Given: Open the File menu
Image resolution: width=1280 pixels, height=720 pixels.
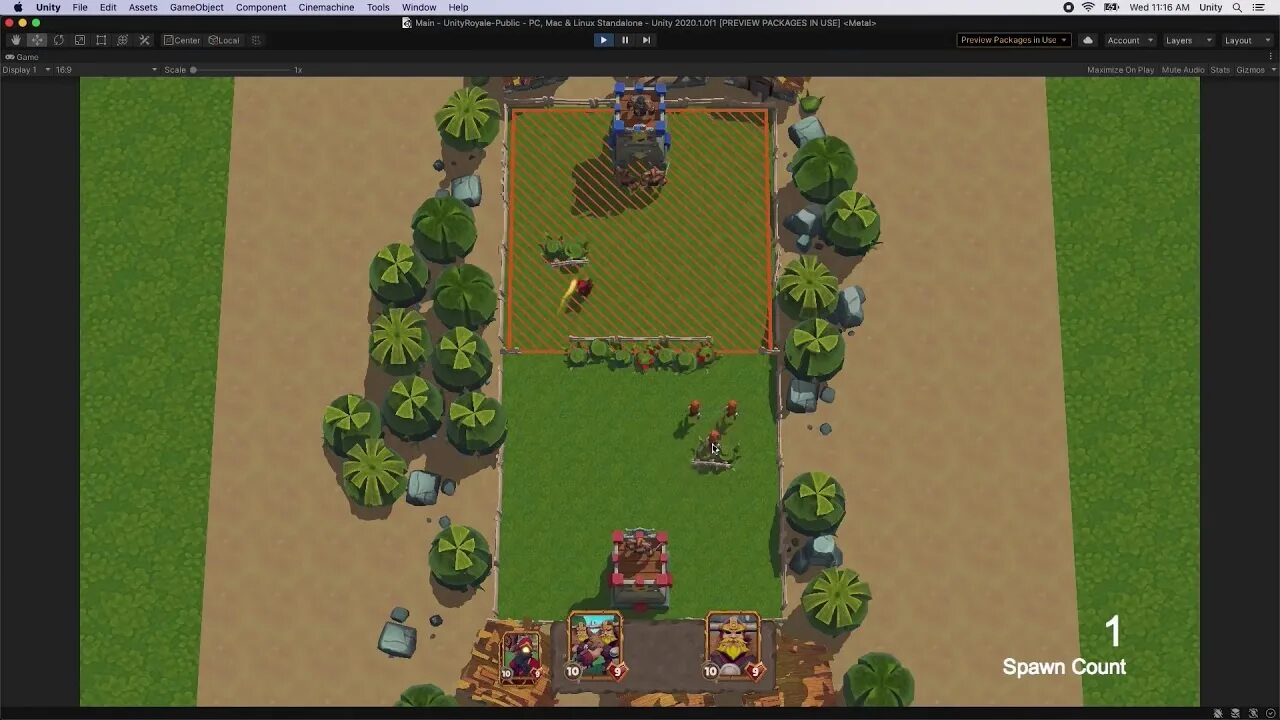Looking at the screenshot, I should point(80,7).
